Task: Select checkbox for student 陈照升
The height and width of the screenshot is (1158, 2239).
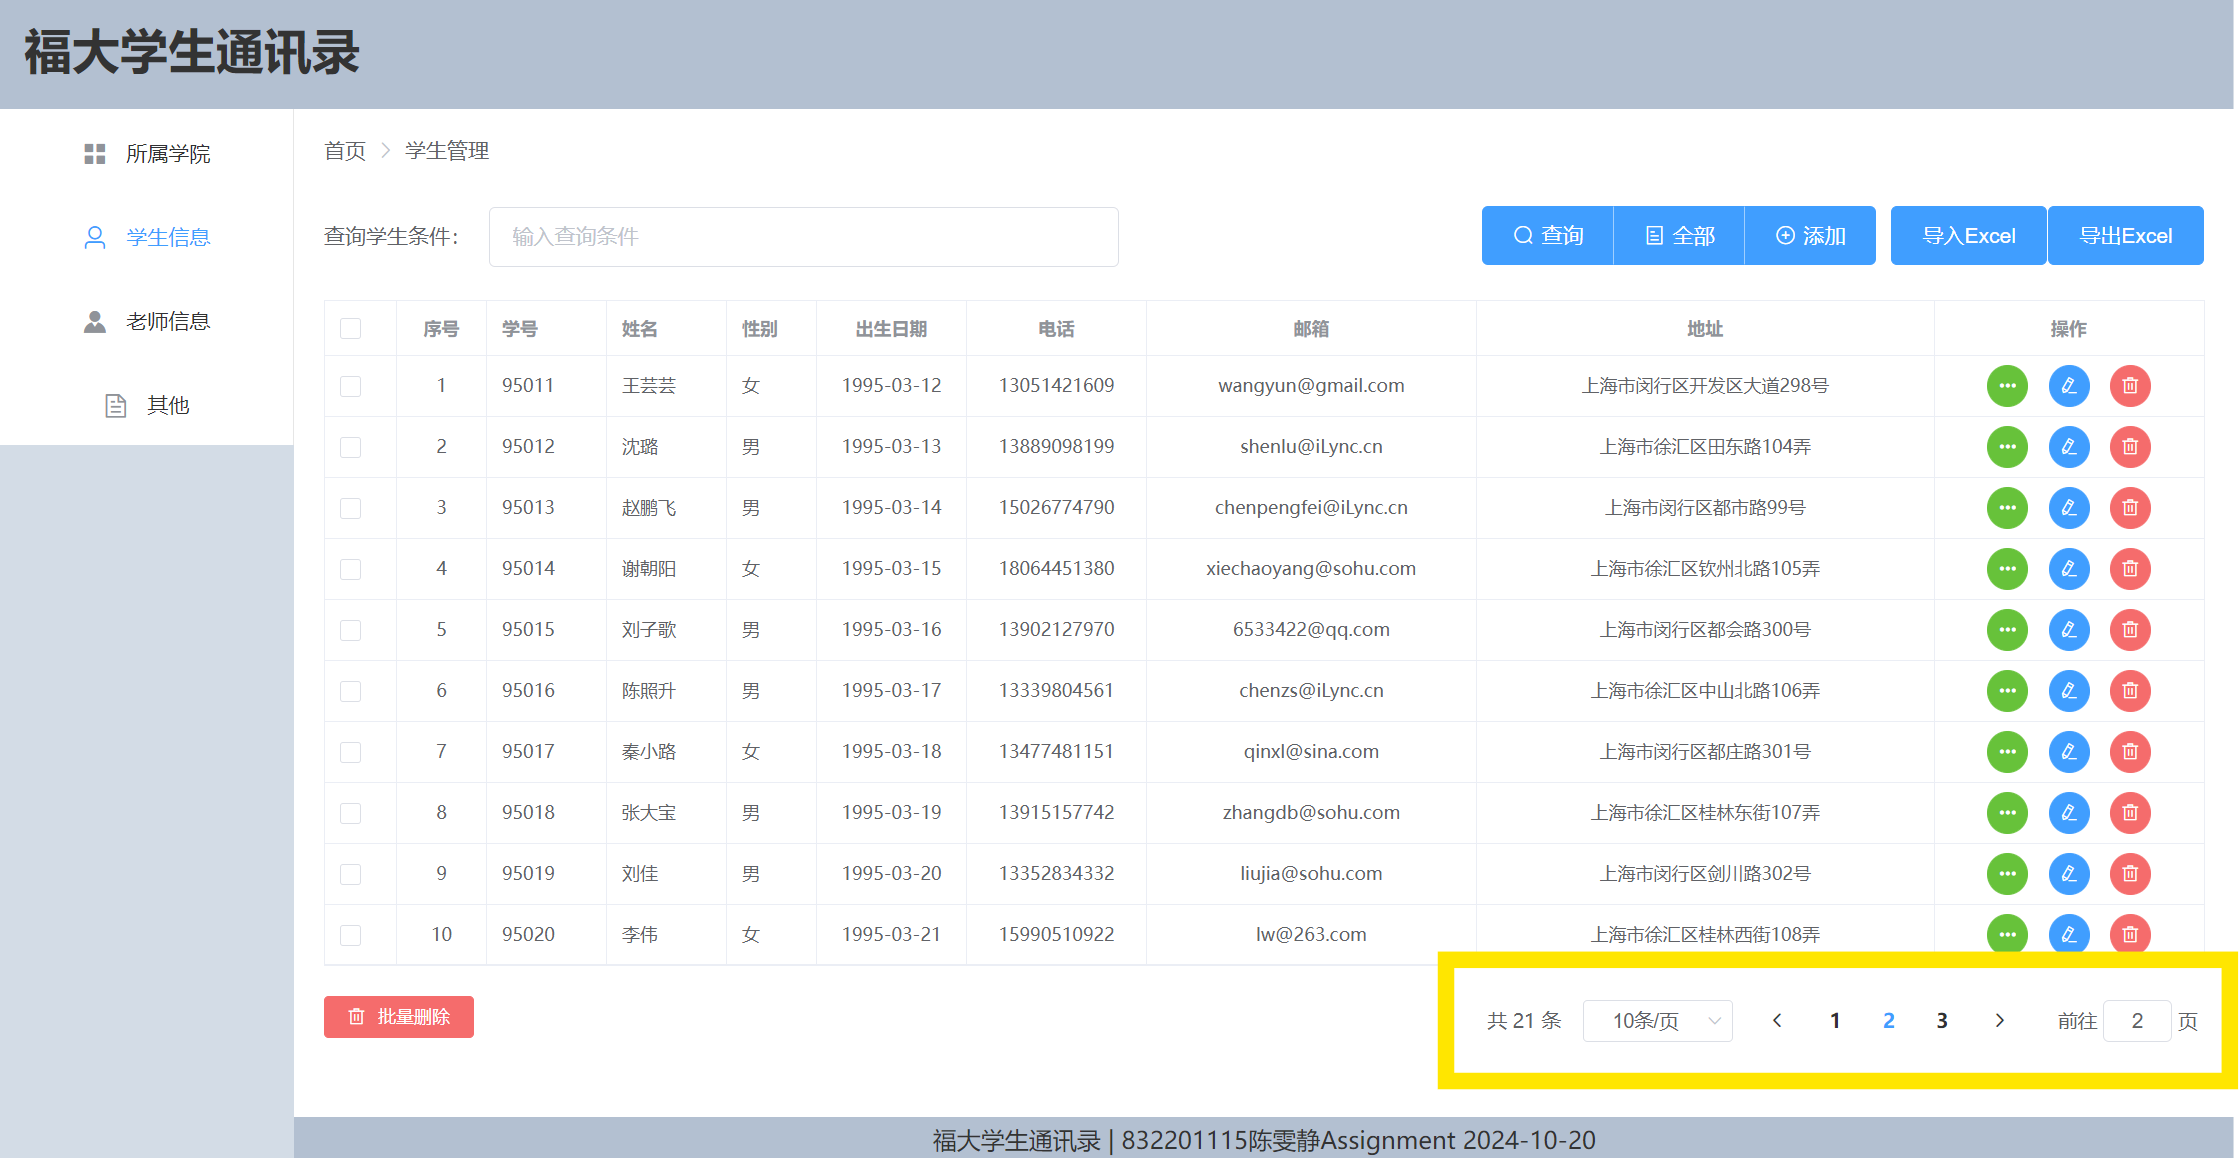Action: pyautogui.click(x=350, y=691)
